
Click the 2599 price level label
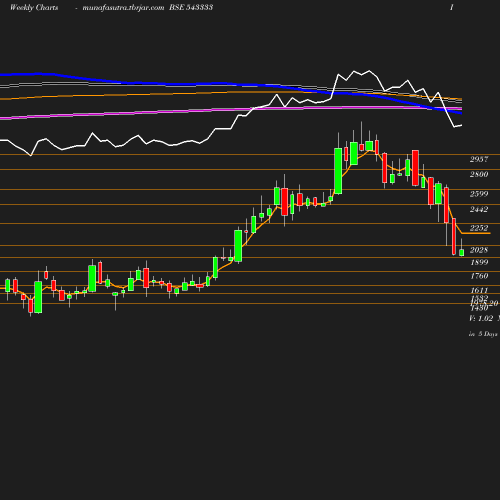[x=479, y=194]
